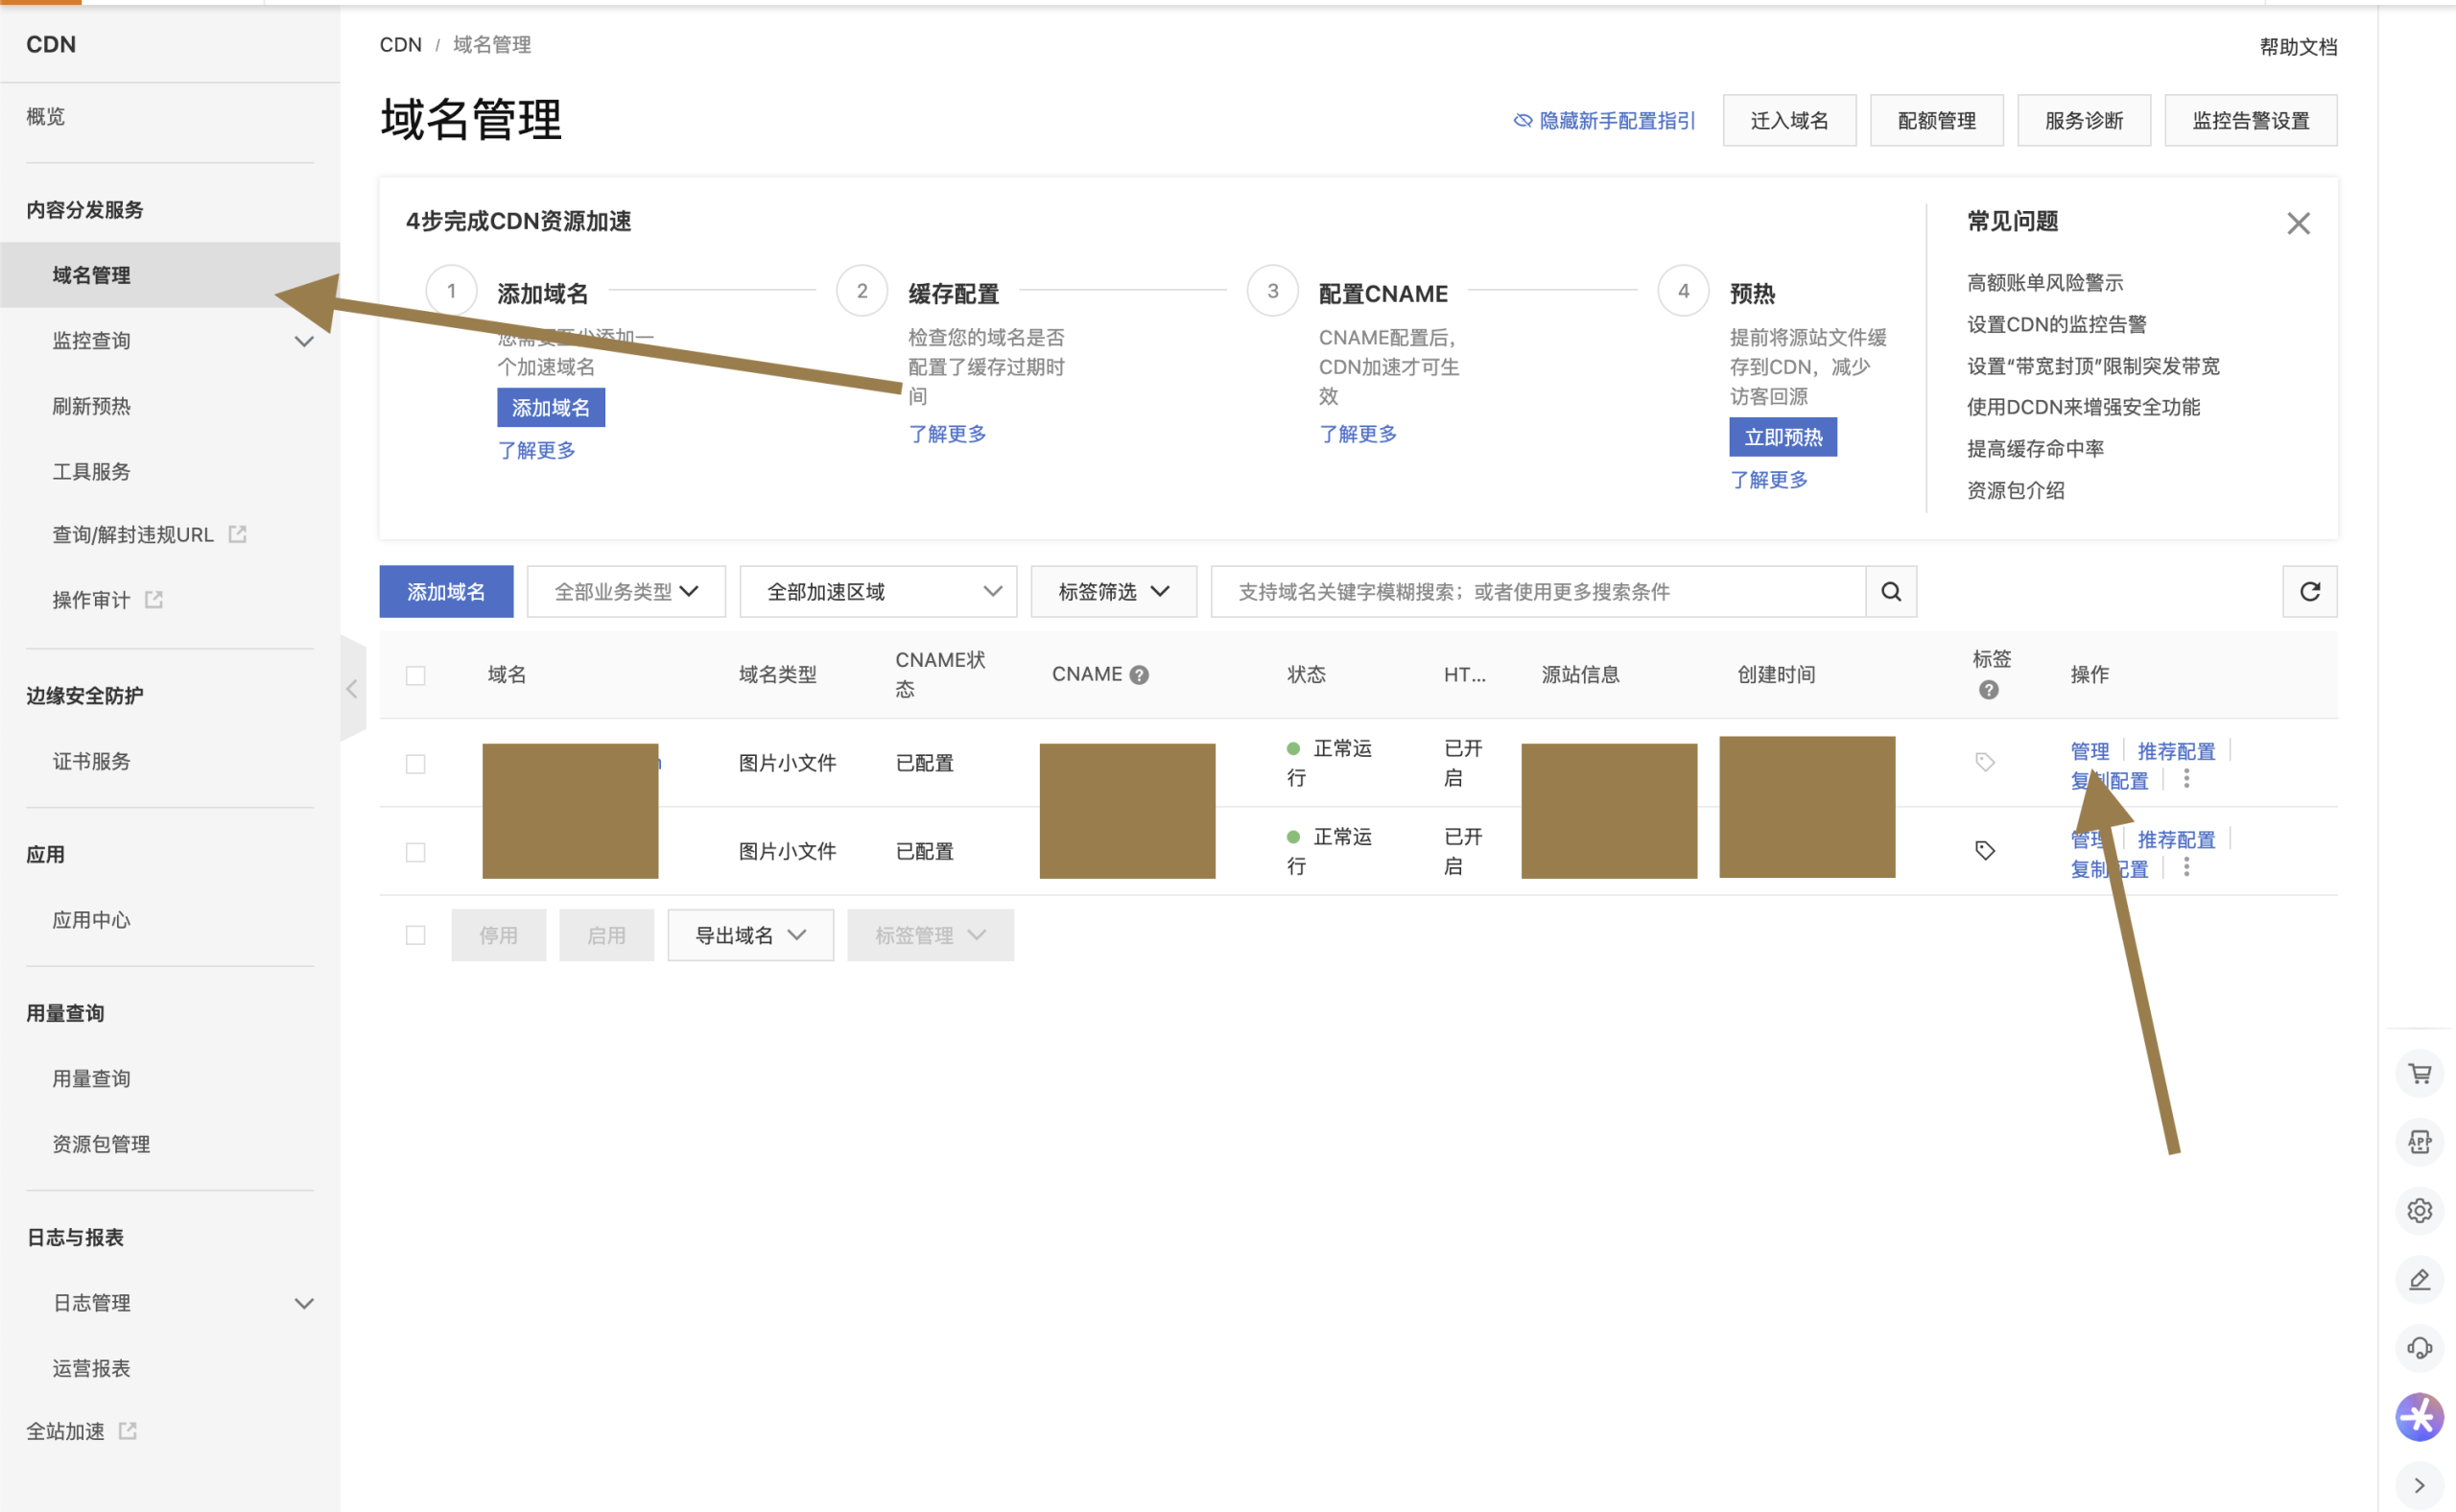Open 用量查询 item in the sidebar
This screenshot has height=1512, width=2456.
(91, 1078)
